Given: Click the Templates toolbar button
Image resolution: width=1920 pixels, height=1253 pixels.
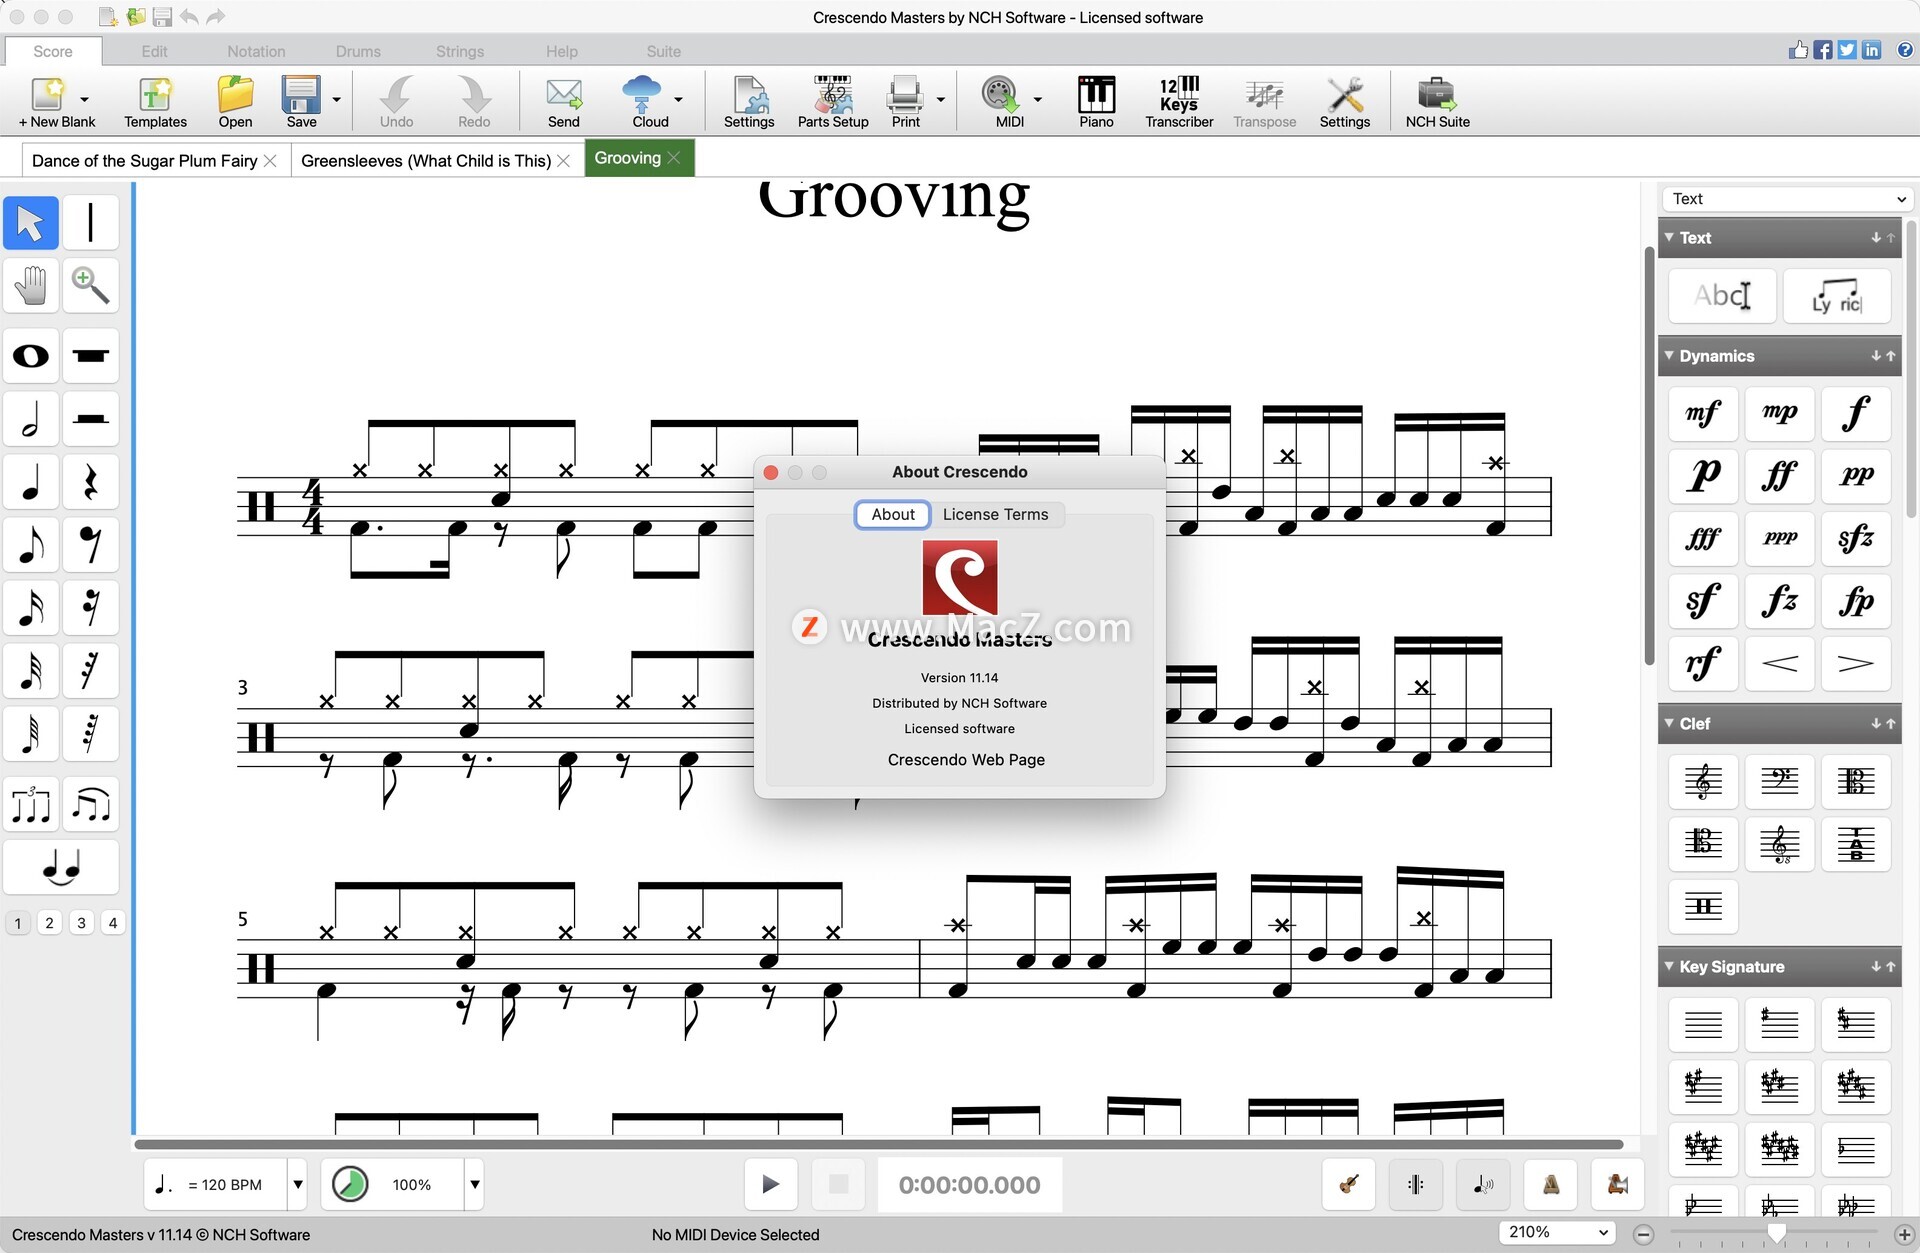Looking at the screenshot, I should tap(155, 102).
